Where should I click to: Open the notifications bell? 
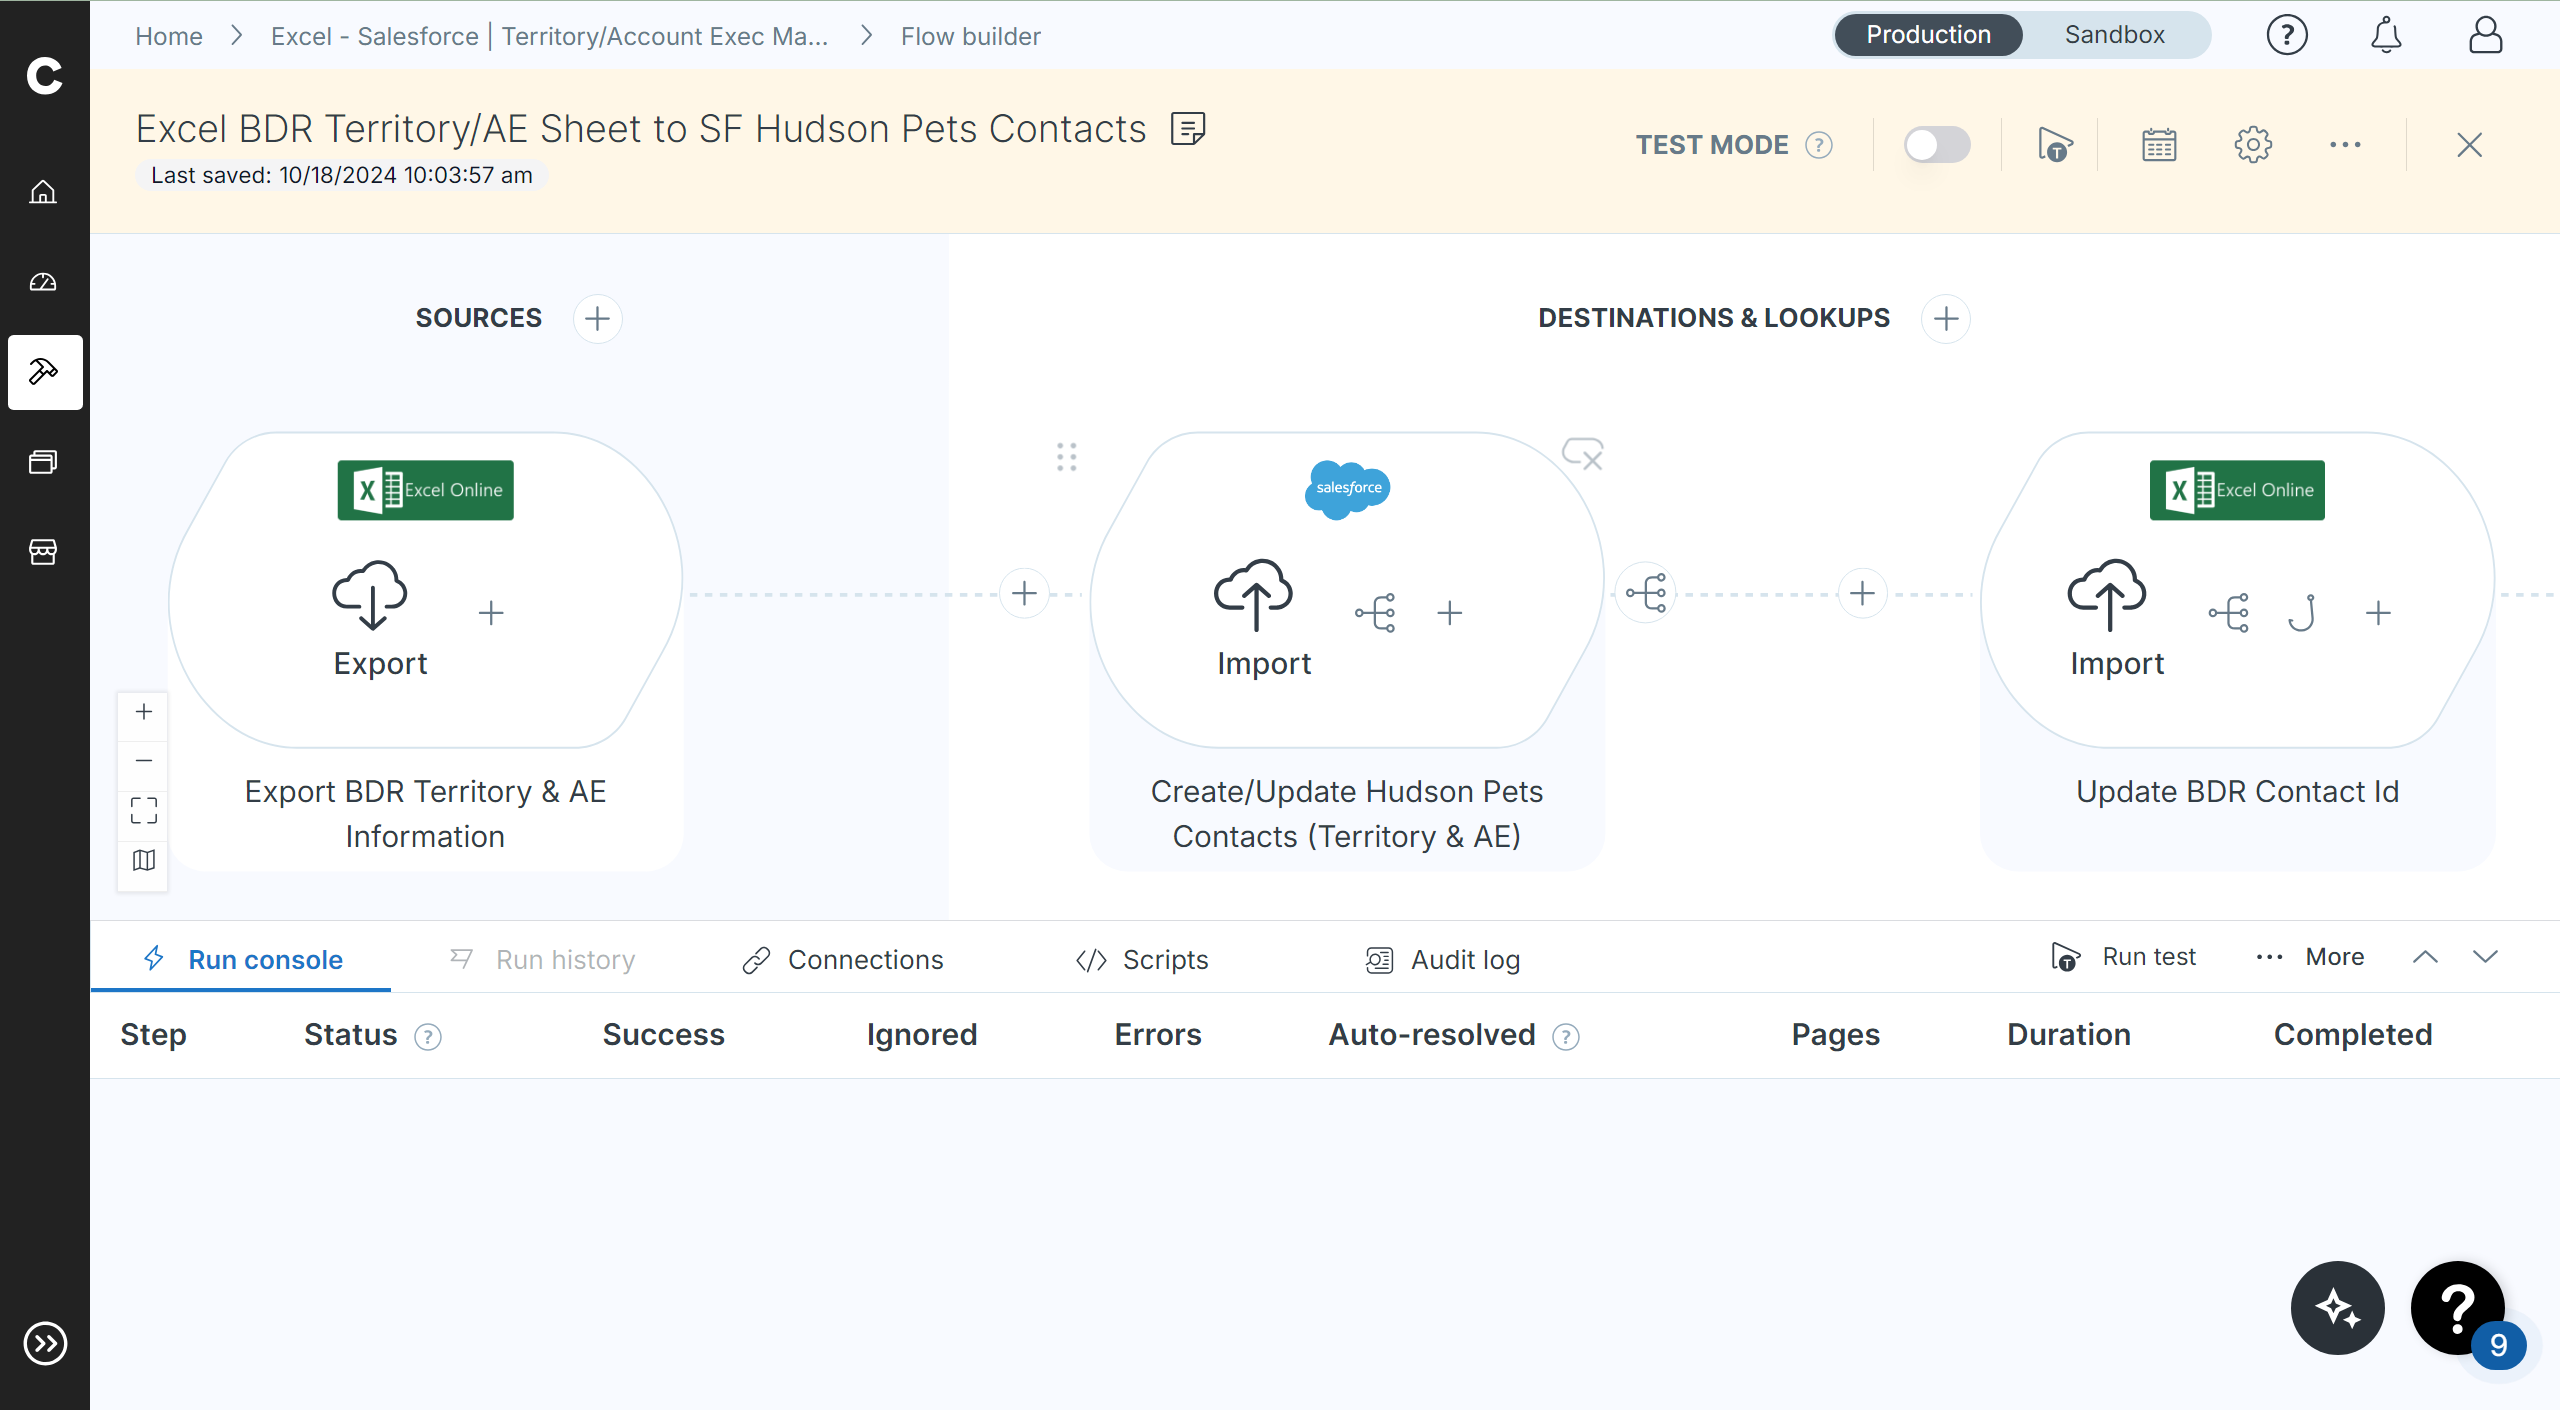click(2386, 35)
